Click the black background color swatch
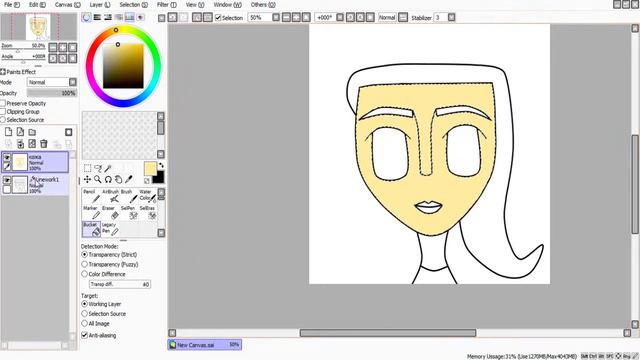Image resolution: width=640 pixels, height=360 pixels. [158, 177]
